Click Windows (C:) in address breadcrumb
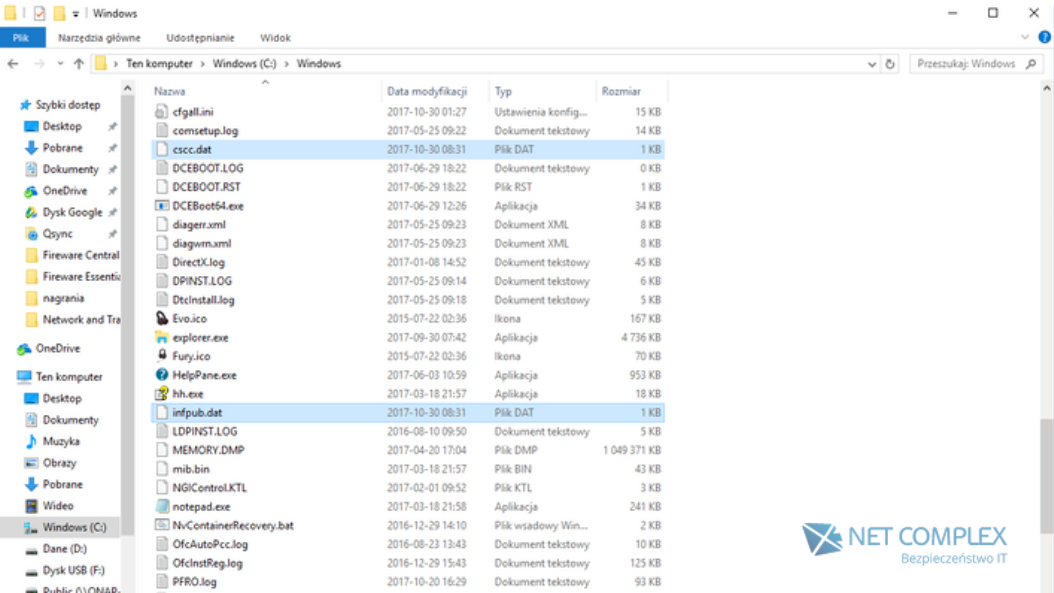Viewport: 1054px width, 593px height. tap(244, 64)
